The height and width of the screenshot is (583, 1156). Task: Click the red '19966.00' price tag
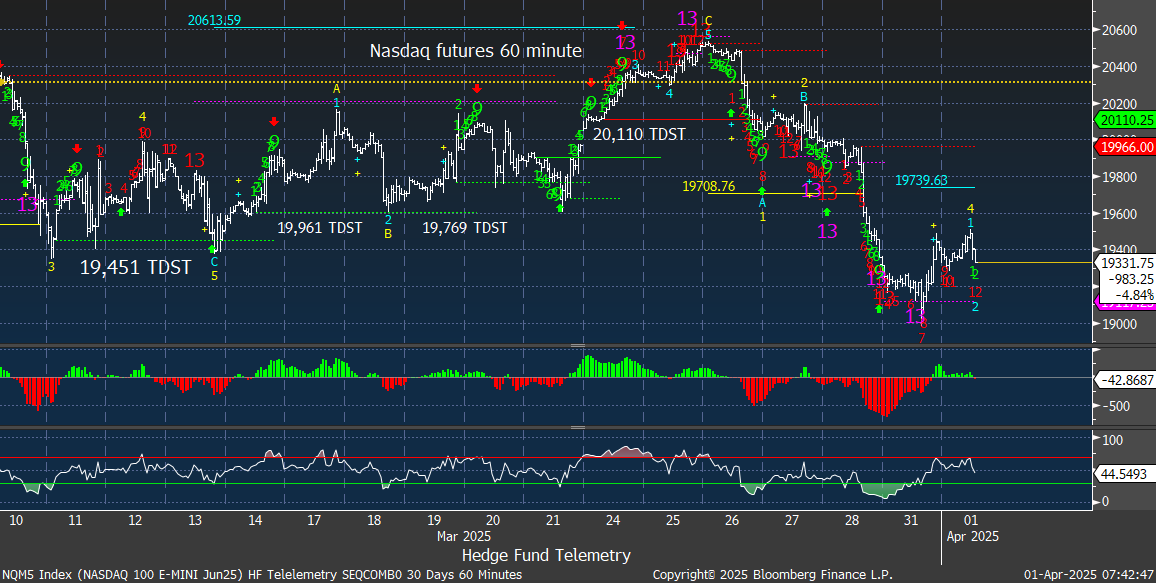click(x=1125, y=147)
